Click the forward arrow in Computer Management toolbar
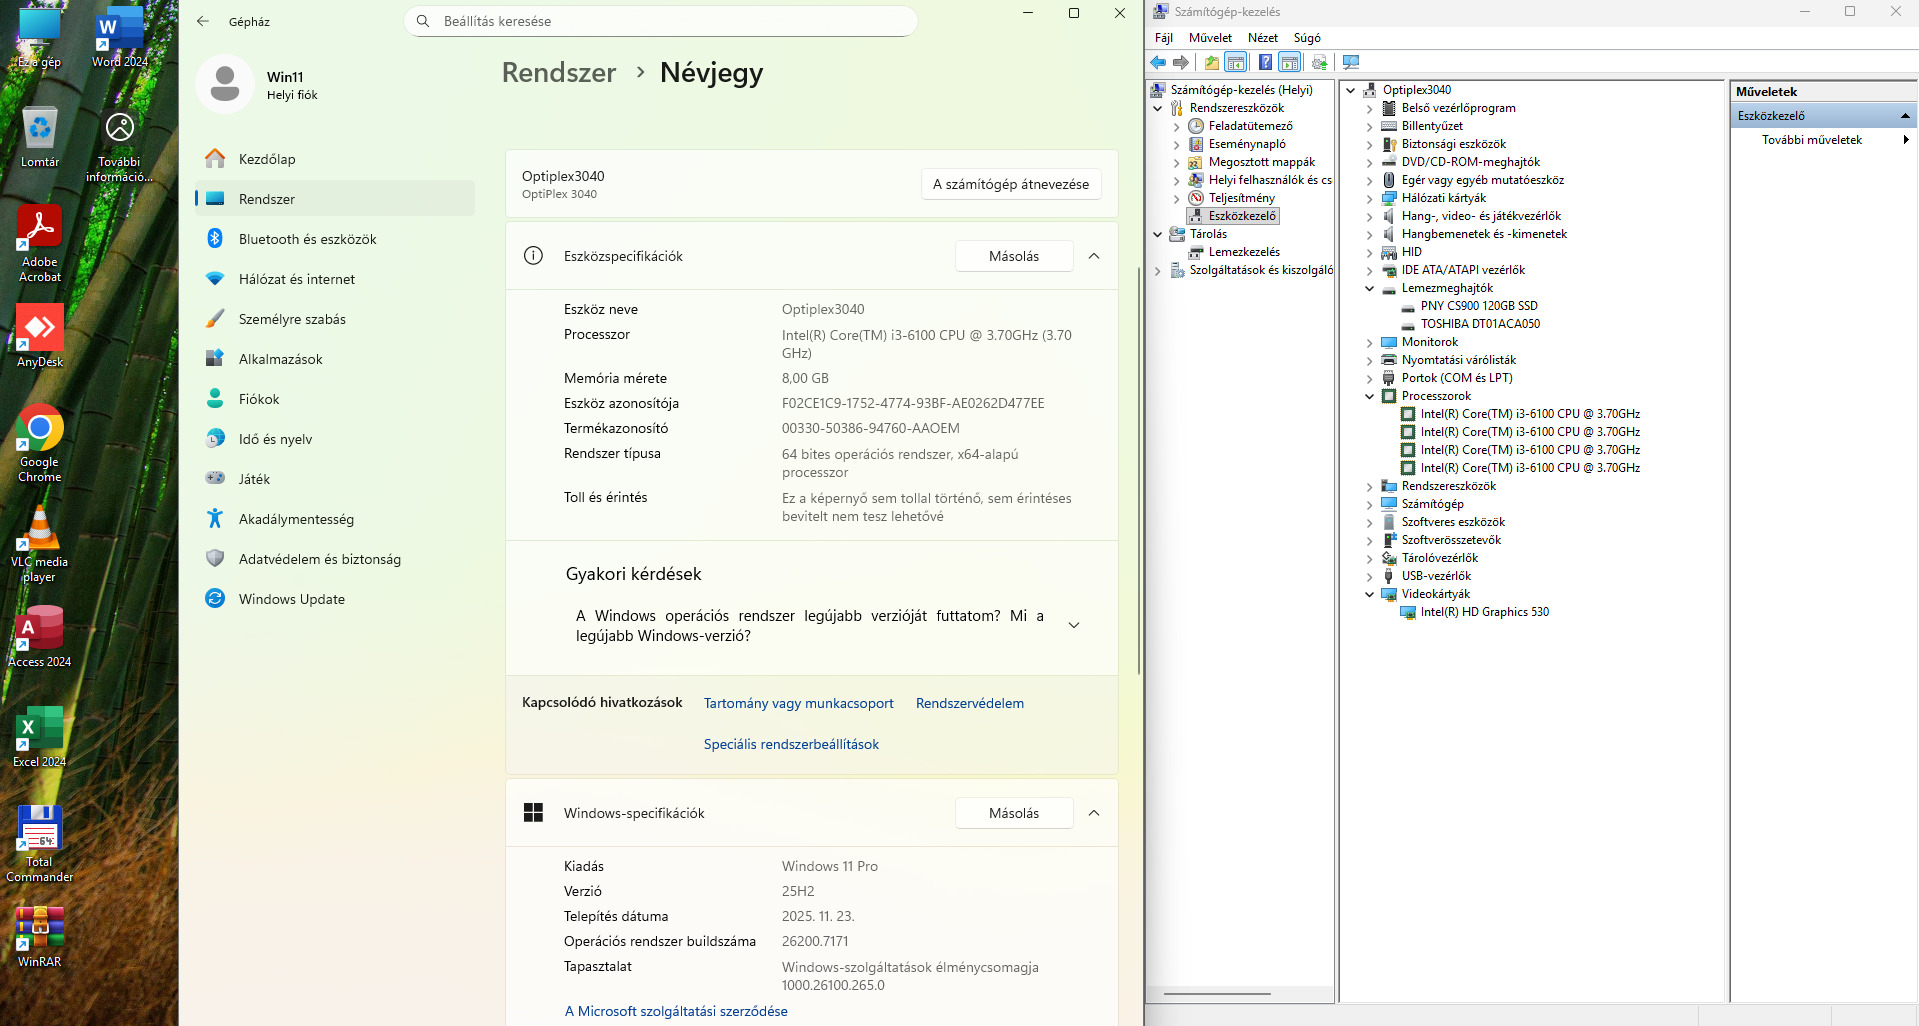Screen dimensions: 1919x1026 [x=1181, y=62]
